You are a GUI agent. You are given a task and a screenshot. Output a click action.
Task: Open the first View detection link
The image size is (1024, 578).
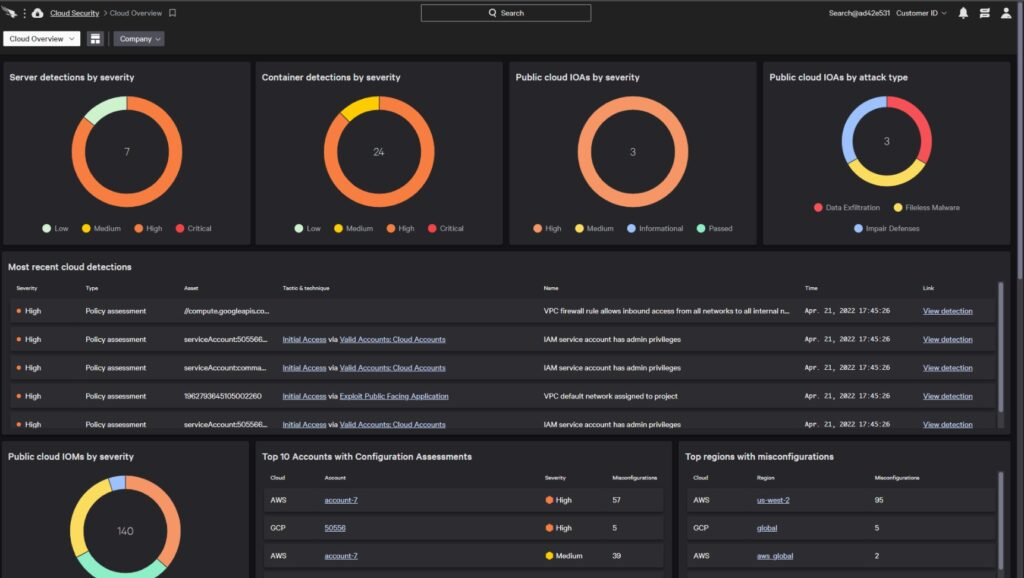946,311
